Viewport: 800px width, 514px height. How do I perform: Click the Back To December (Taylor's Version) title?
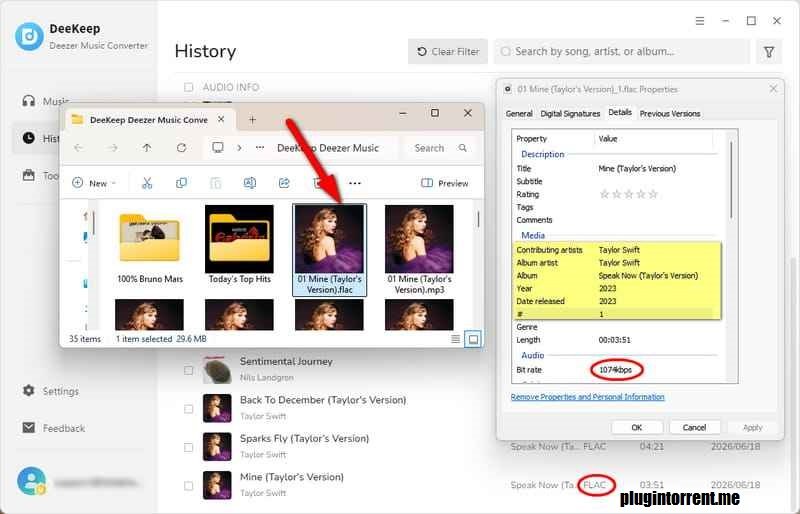pos(323,400)
